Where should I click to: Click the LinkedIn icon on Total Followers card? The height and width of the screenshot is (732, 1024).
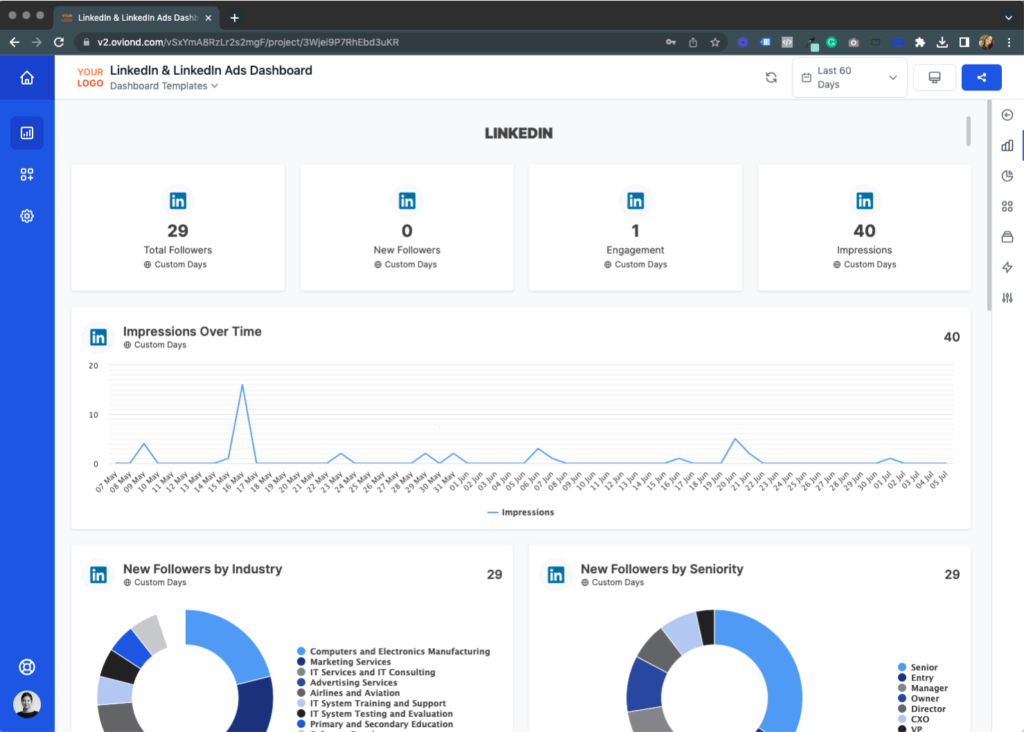tap(178, 200)
